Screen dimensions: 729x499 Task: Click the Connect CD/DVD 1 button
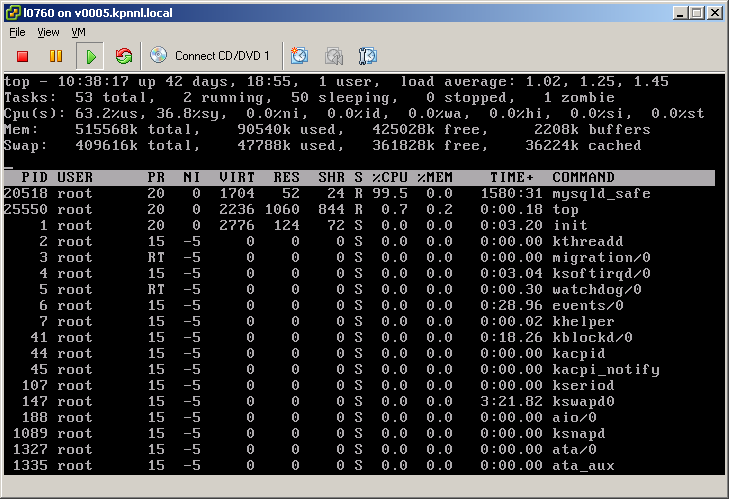(x=211, y=56)
